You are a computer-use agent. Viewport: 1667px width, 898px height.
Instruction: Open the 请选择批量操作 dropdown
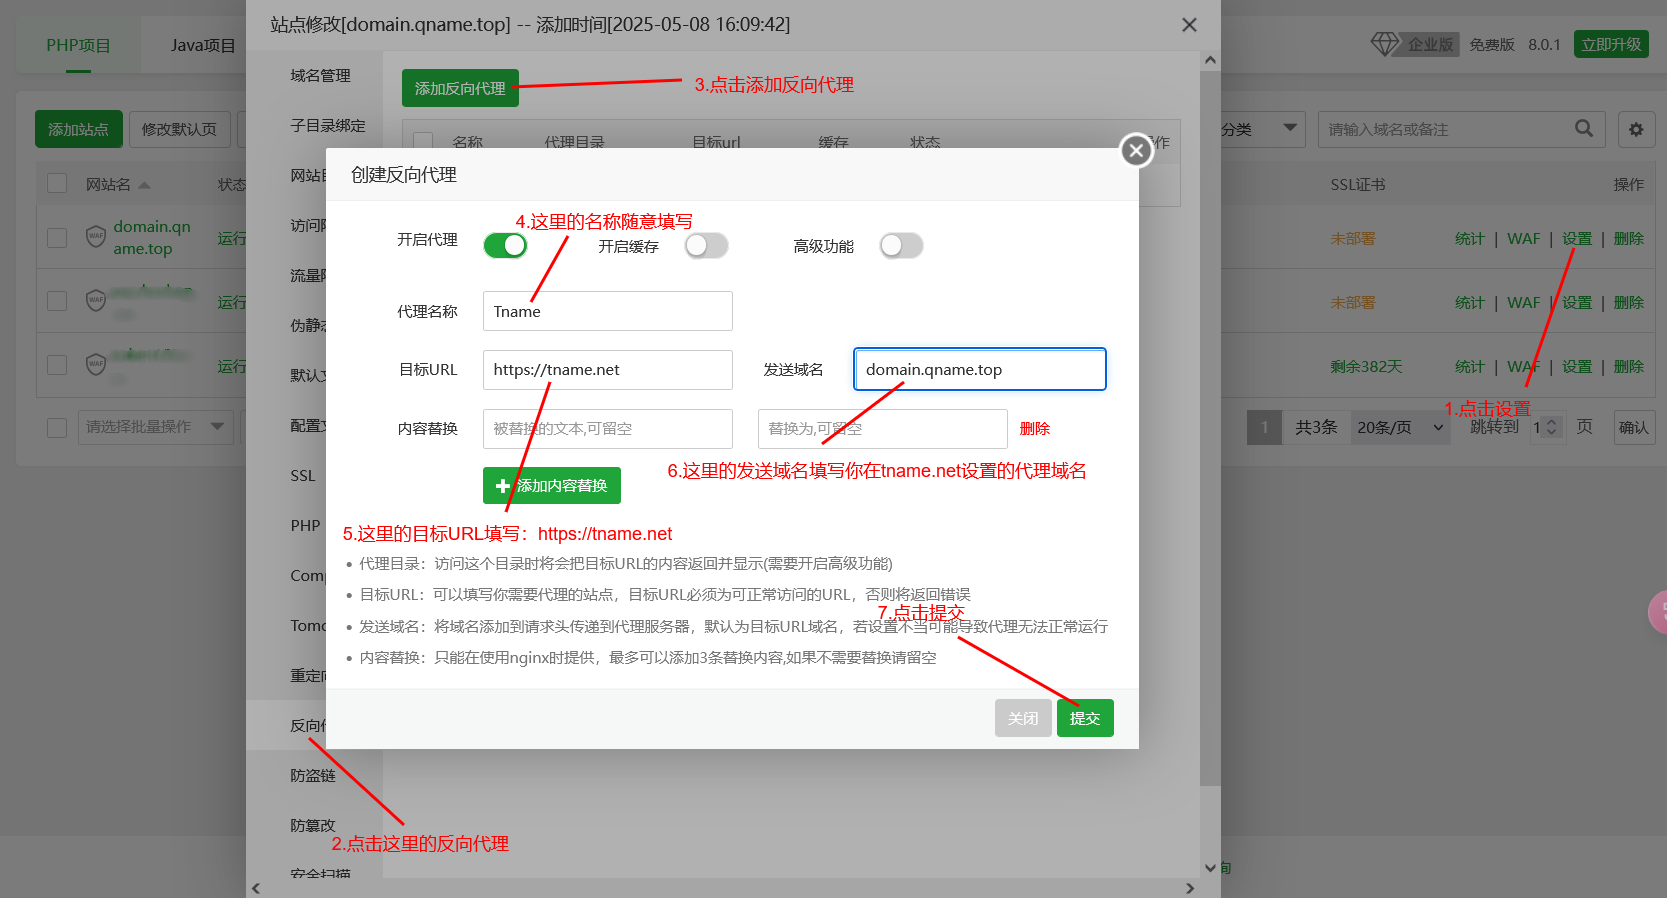pos(155,427)
